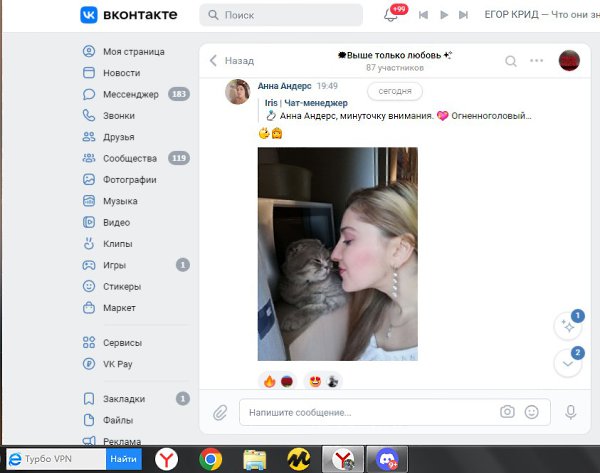Image resolution: width=600 pixels, height=473 pixels.
Task: Open Анна Андерс profile link
Action: [286, 87]
